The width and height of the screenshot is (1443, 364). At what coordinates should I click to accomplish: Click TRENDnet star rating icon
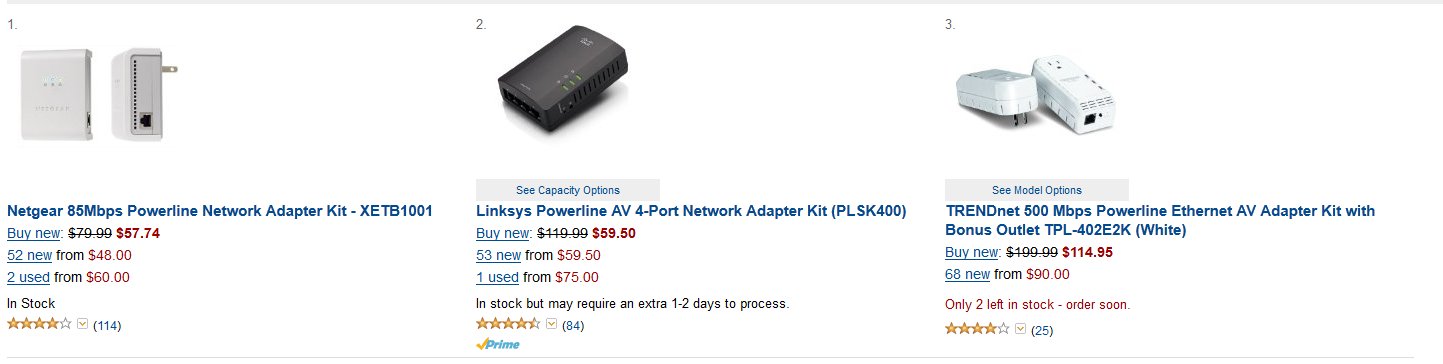[978, 329]
